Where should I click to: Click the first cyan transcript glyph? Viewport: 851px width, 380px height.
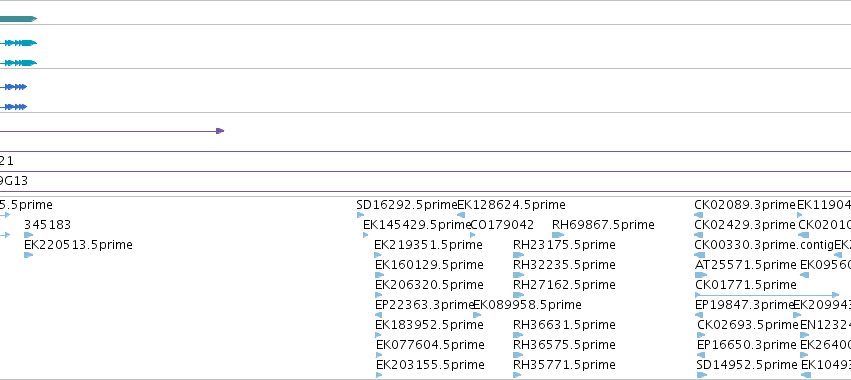pos(18,43)
